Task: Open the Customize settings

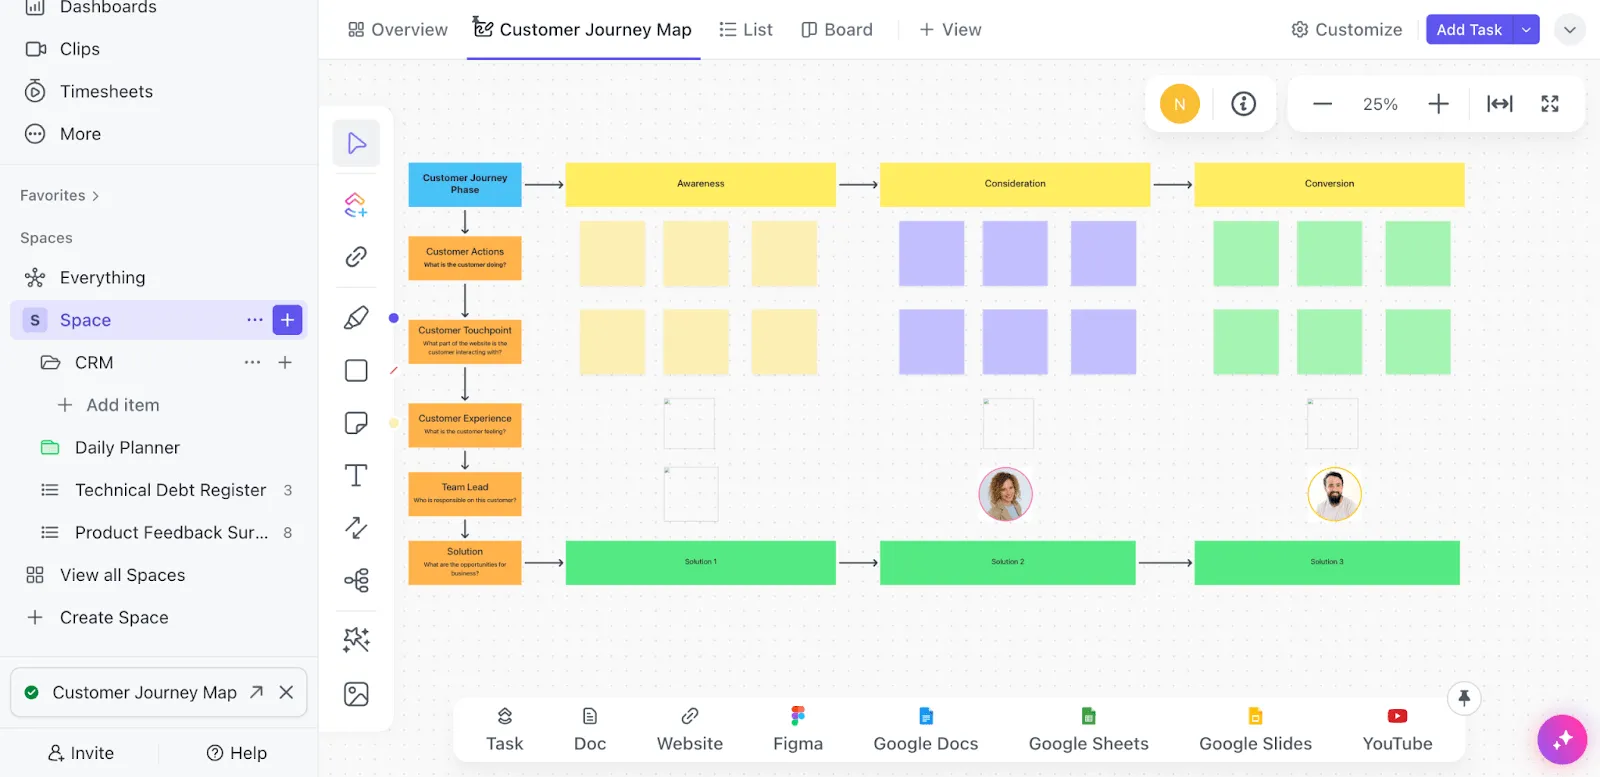Action: click(x=1347, y=30)
